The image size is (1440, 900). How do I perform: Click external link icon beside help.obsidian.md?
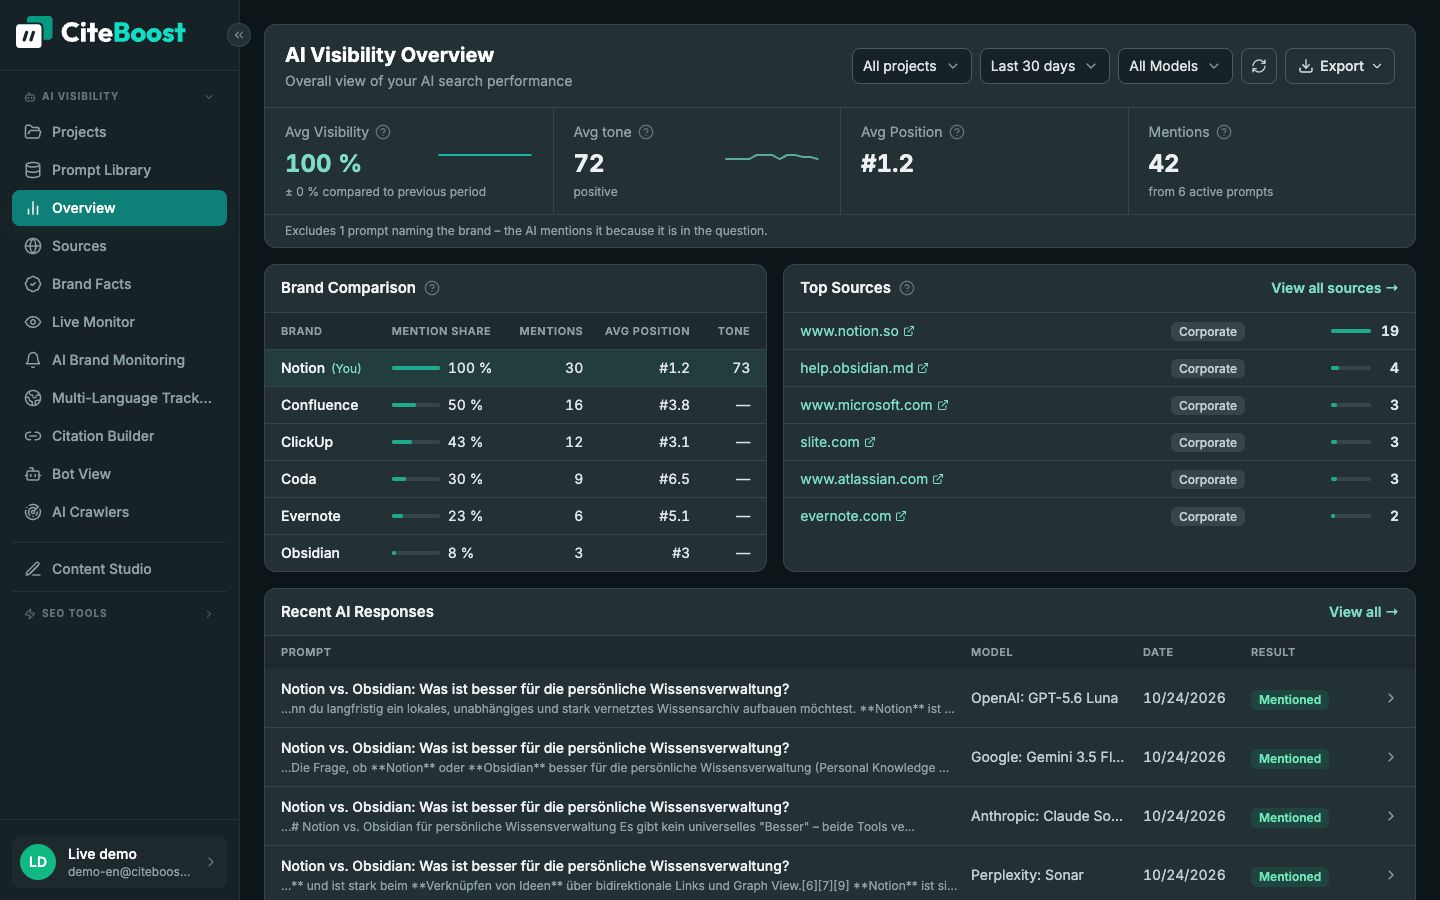tap(923, 368)
